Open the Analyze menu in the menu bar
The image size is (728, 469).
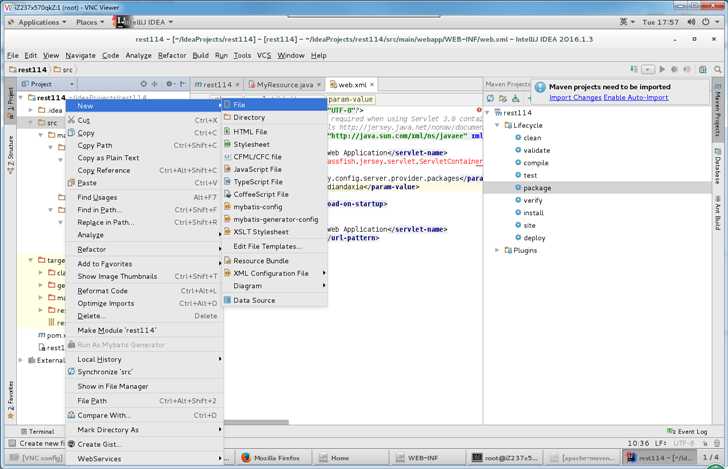[x=138, y=55]
